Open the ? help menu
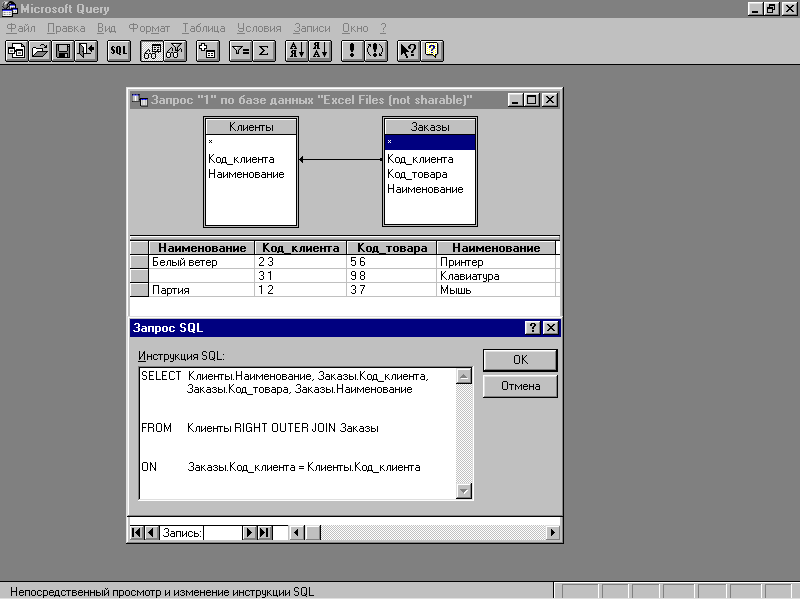 (x=383, y=28)
